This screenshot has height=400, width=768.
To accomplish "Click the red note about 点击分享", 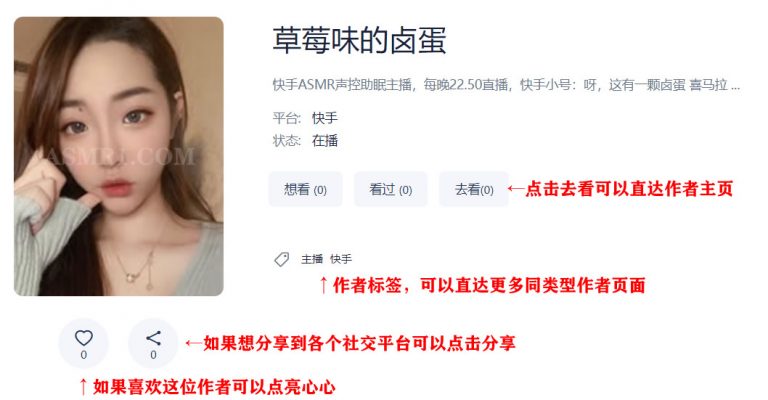I will (351, 343).
